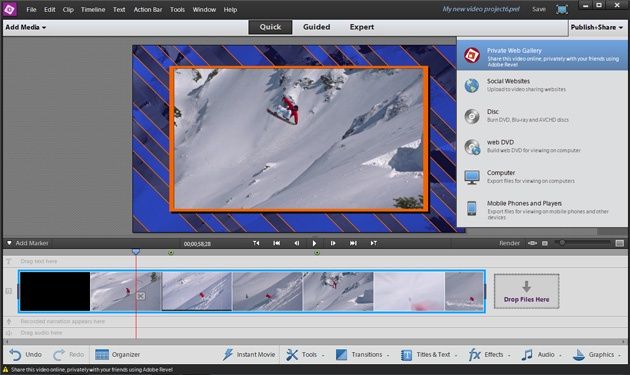Click the 'Drag audio here' track text

41,333
